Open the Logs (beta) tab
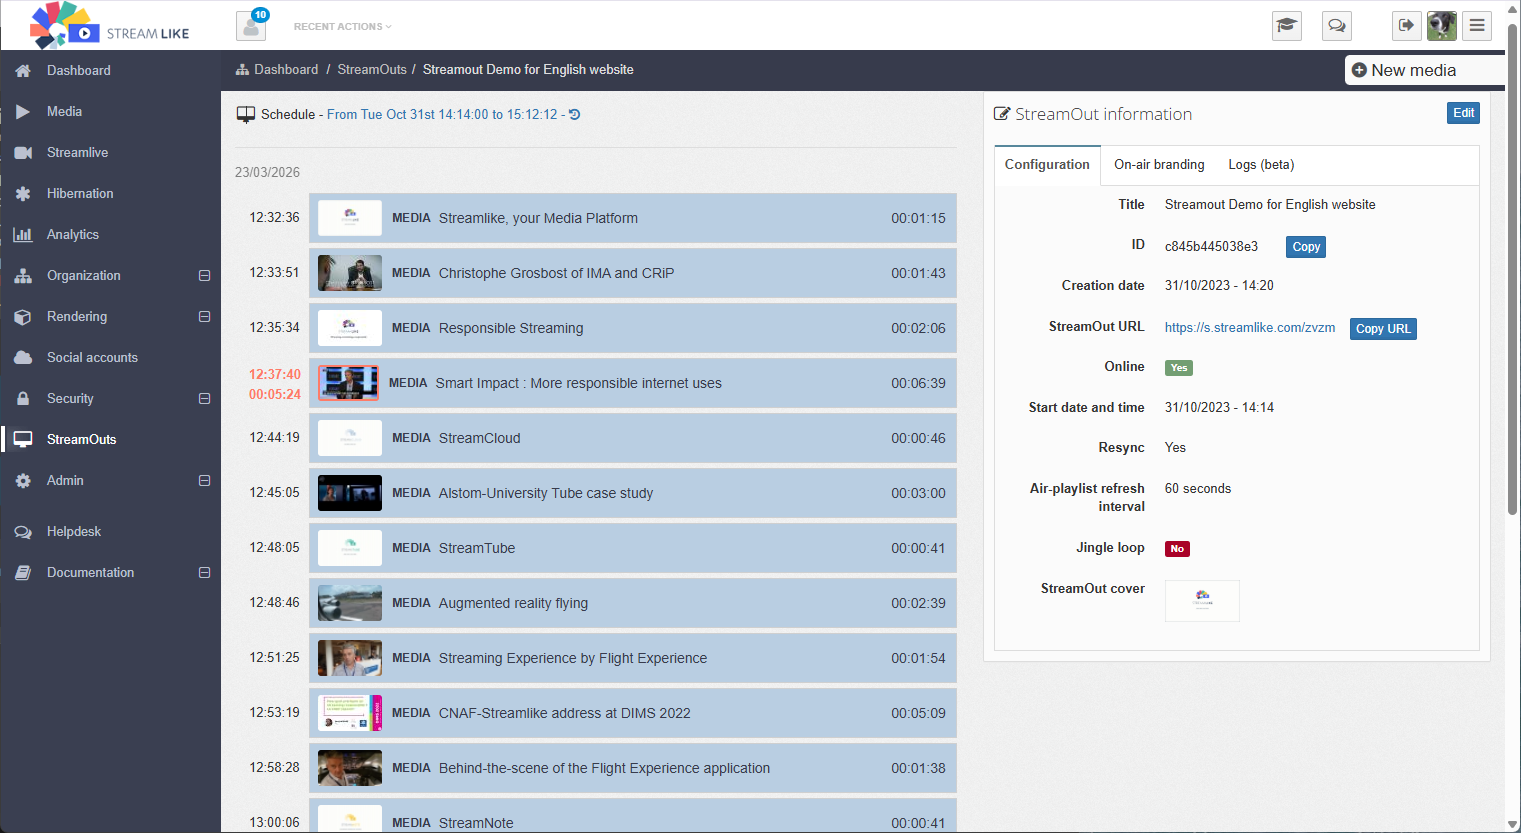Viewport: 1521px width, 833px height. tap(1261, 165)
